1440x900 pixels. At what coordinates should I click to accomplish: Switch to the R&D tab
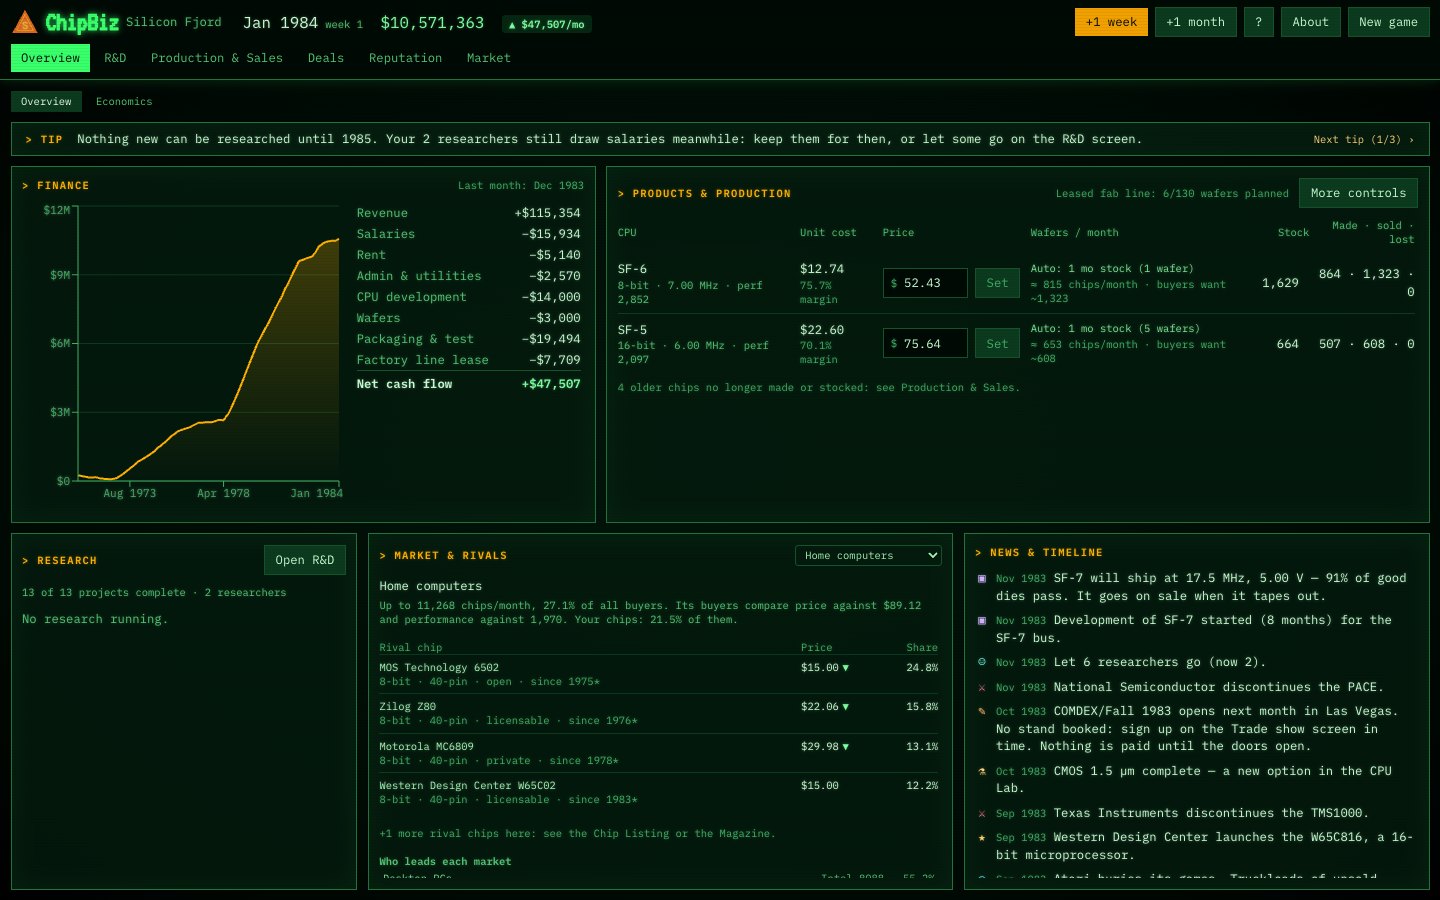coord(115,58)
